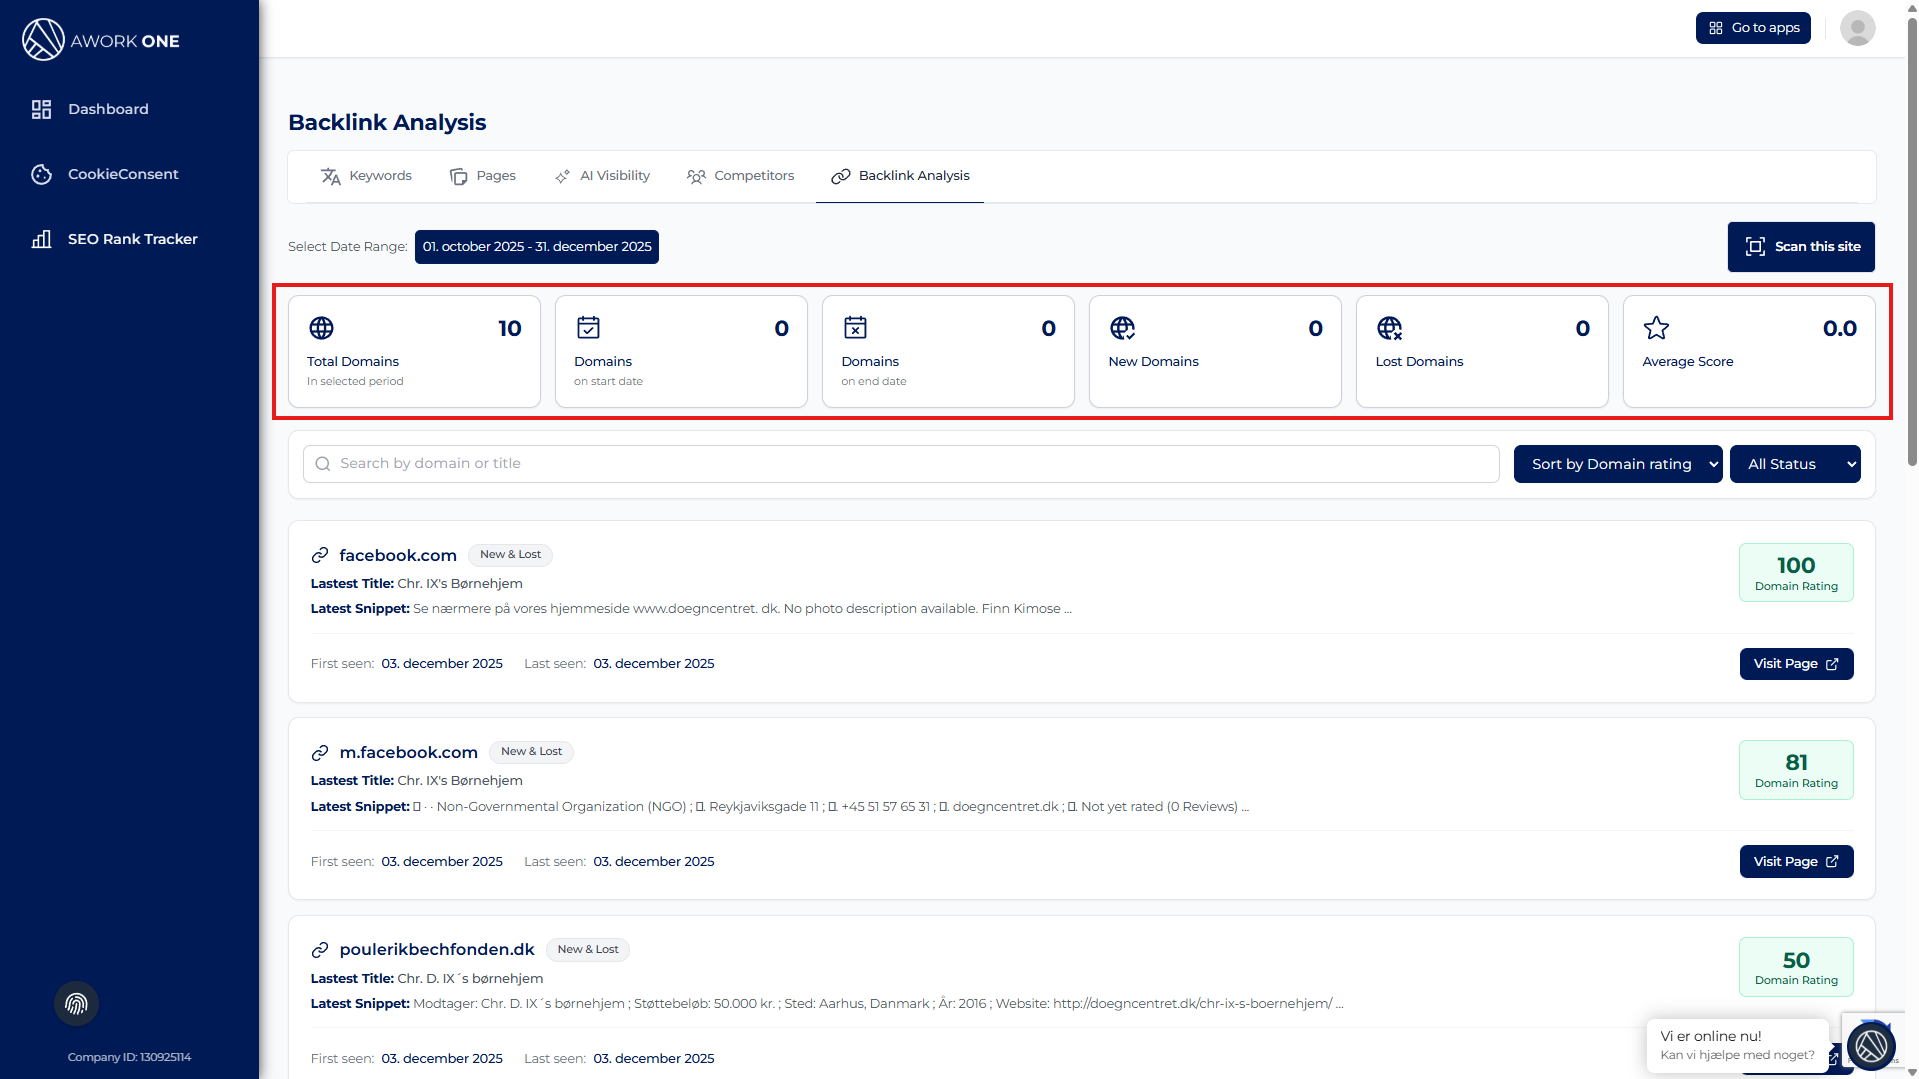Open the fingerprint cookie settings icon

click(76, 1004)
